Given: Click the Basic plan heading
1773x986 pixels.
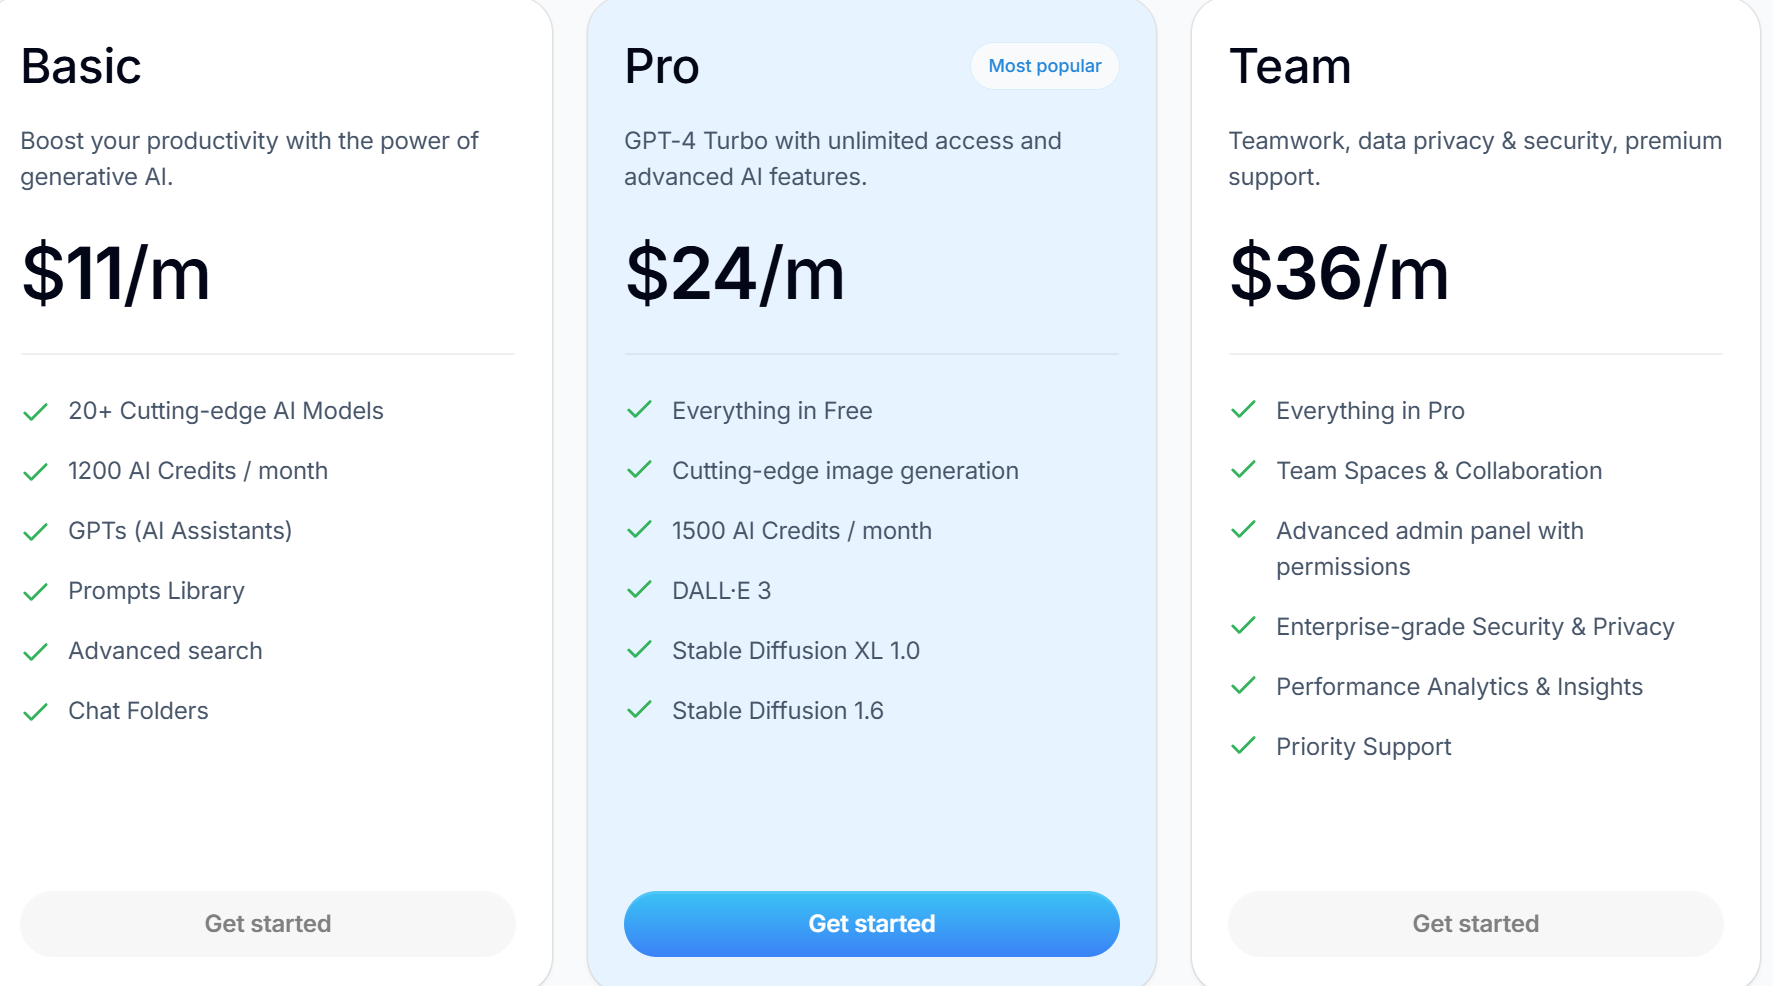Looking at the screenshot, I should (x=81, y=67).
